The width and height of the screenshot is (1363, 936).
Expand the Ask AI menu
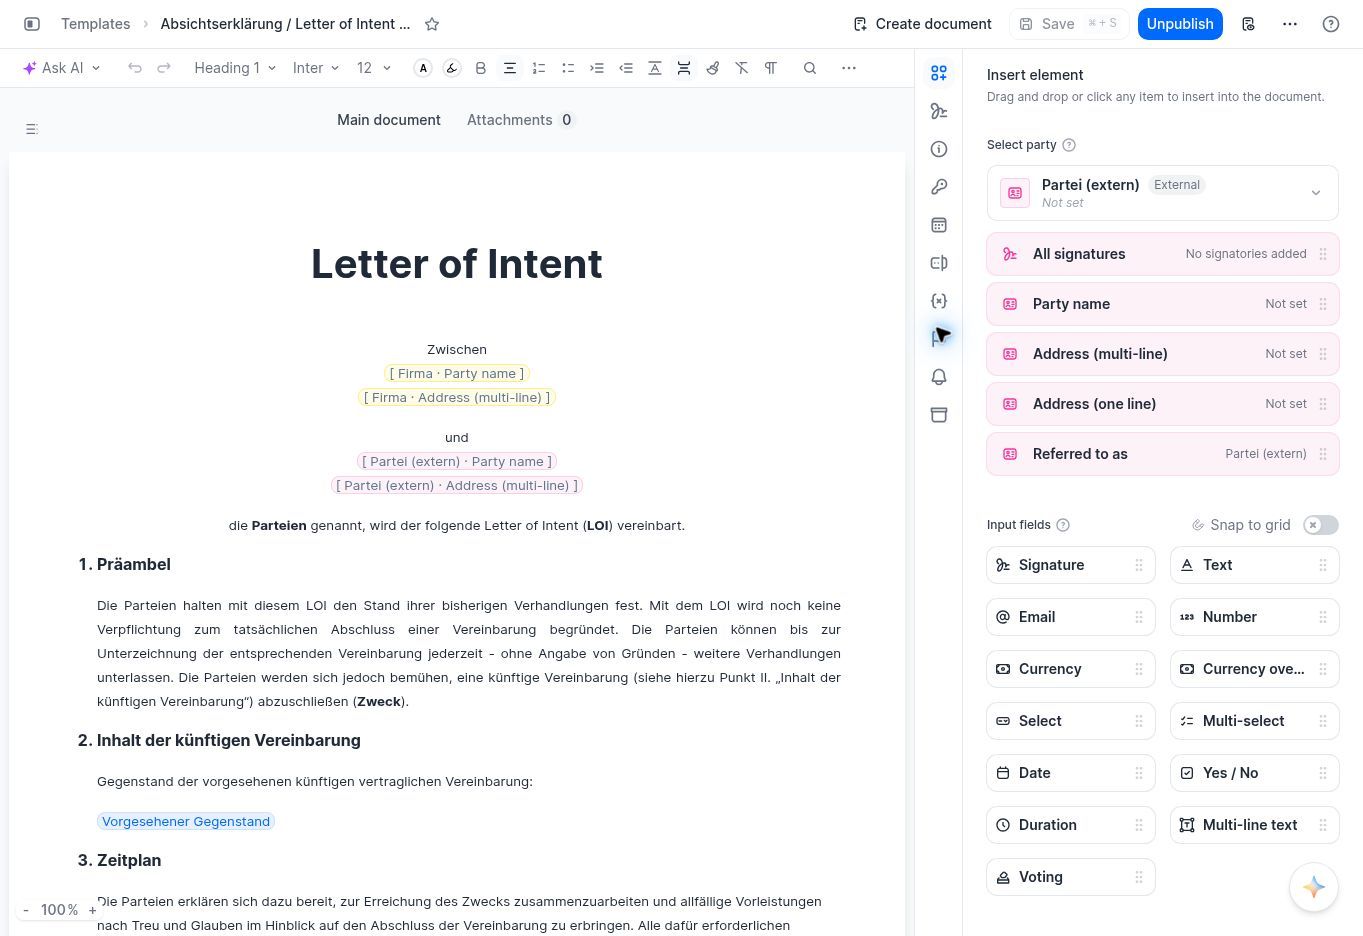click(x=62, y=68)
